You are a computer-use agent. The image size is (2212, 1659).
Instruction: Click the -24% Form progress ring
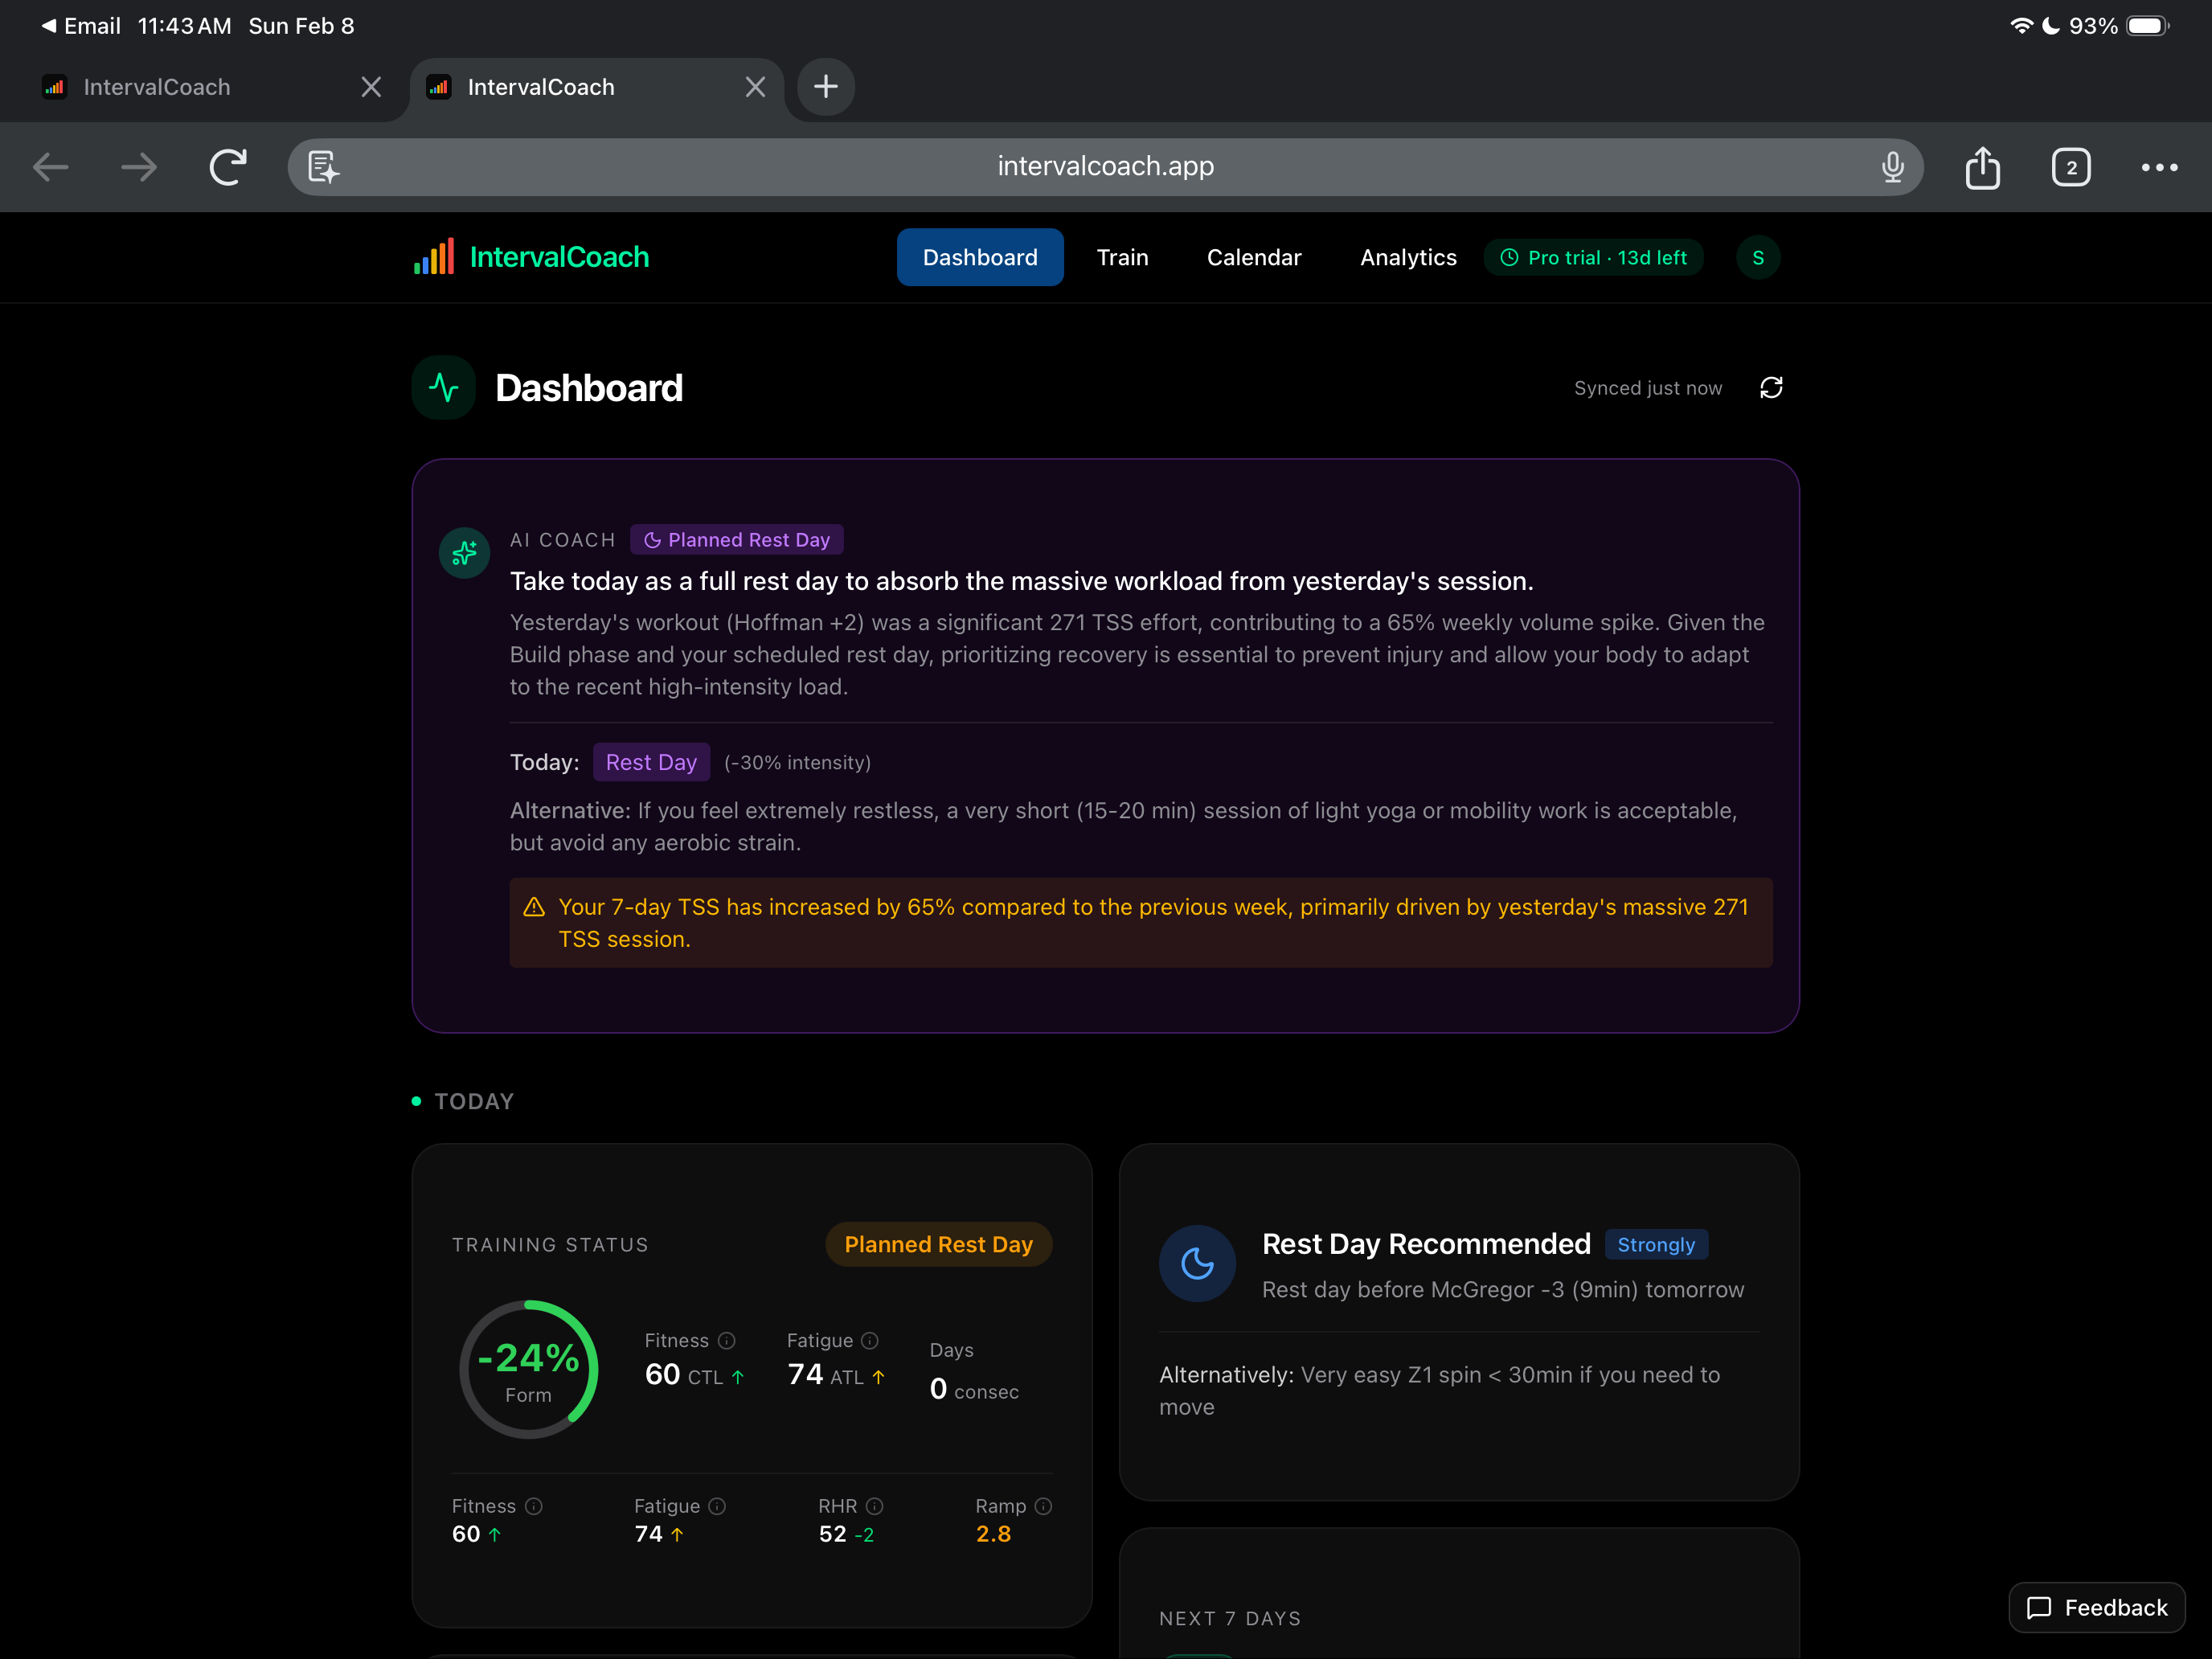[x=529, y=1369]
